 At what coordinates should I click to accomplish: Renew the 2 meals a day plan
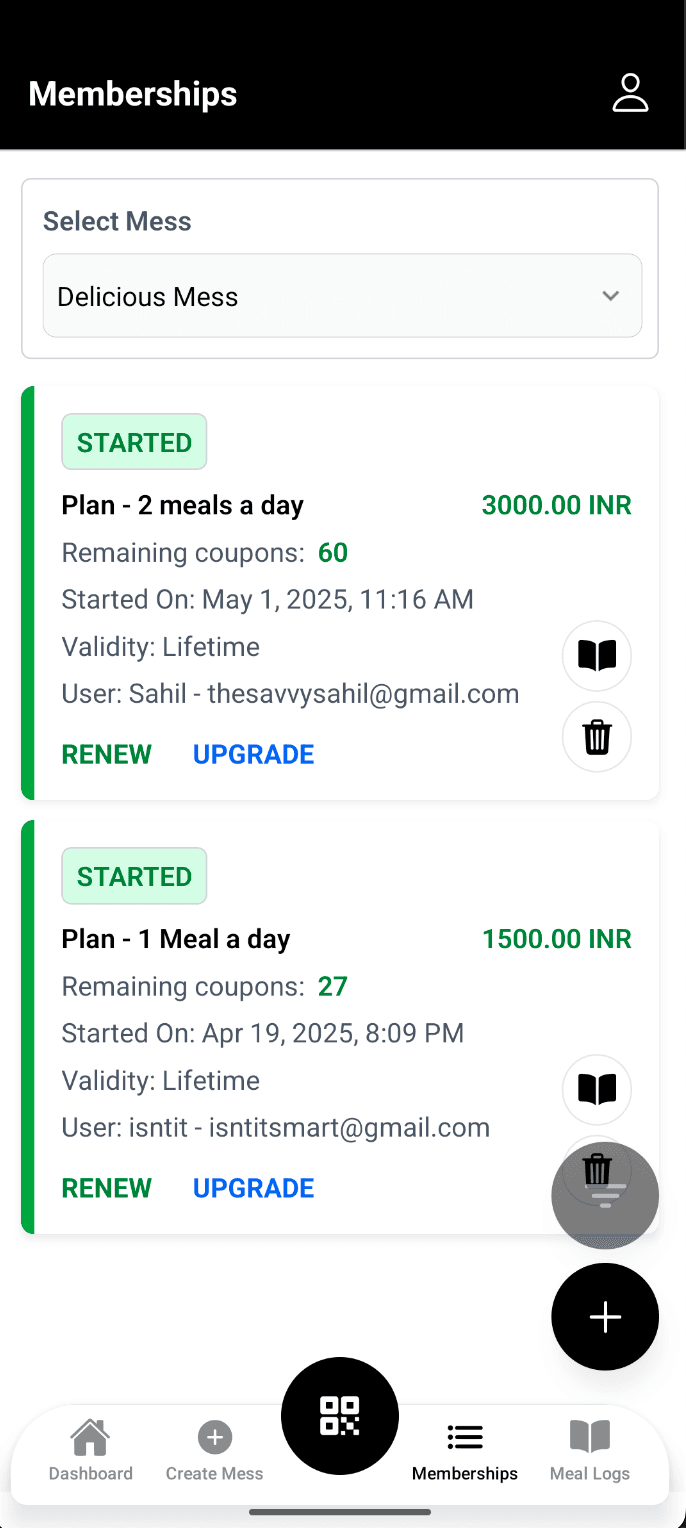pos(107,754)
